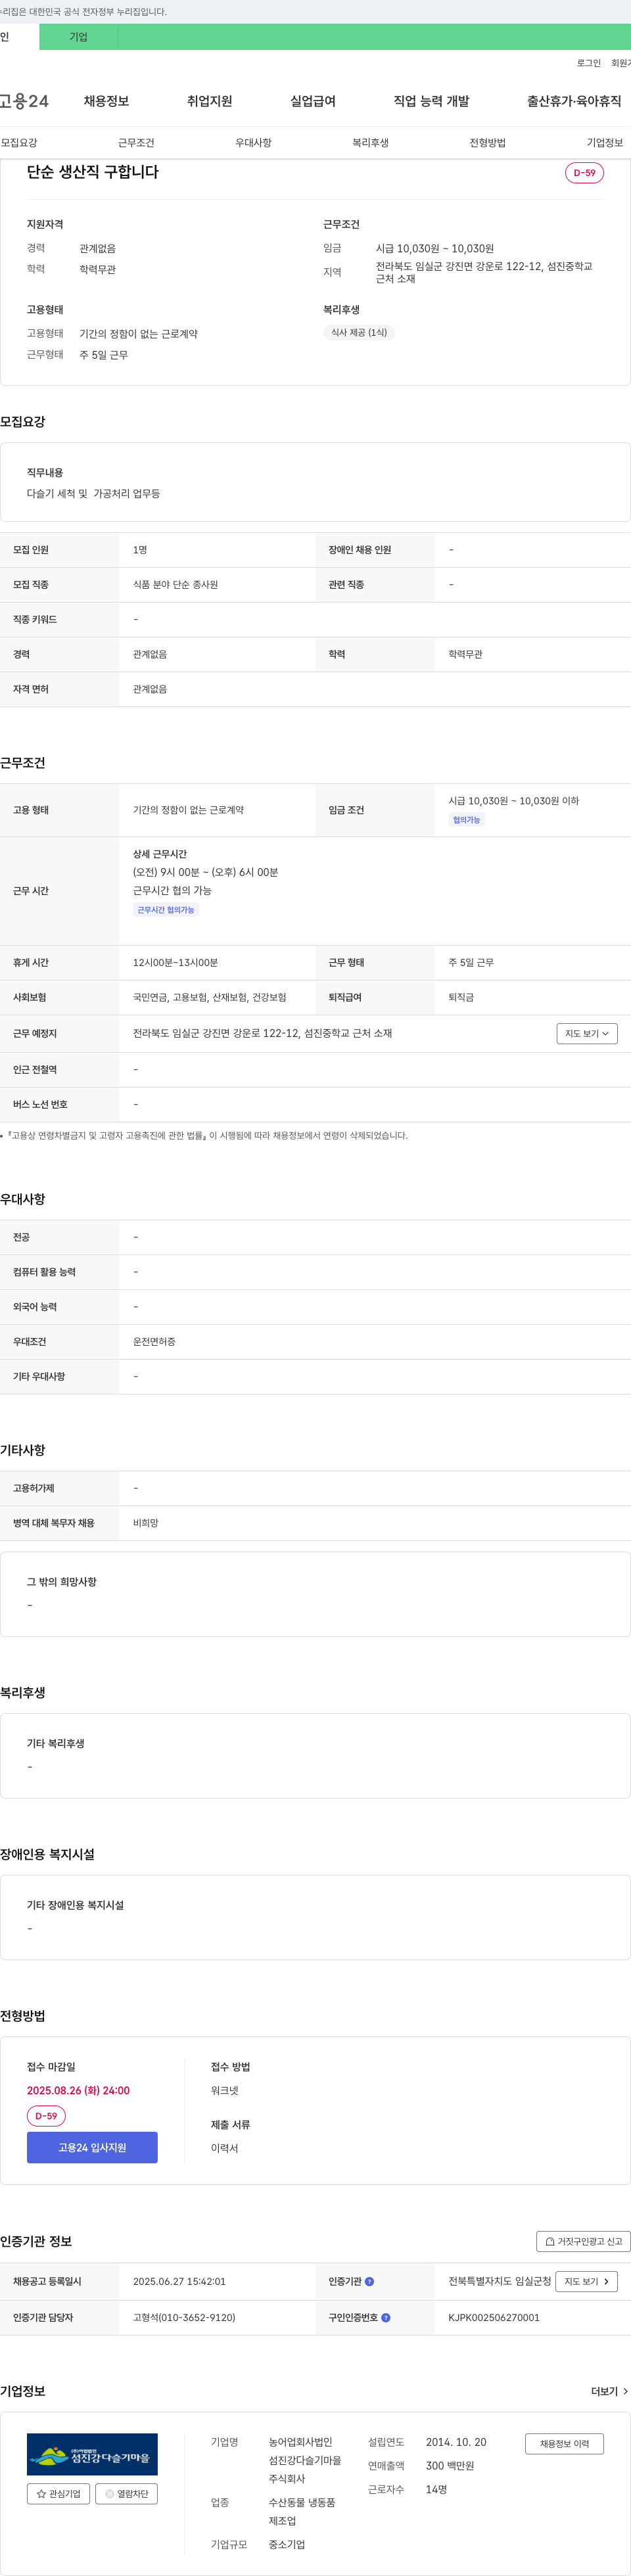631x2576 pixels.
Task: Click the help icon next to 인증기관
Action: point(370,2281)
